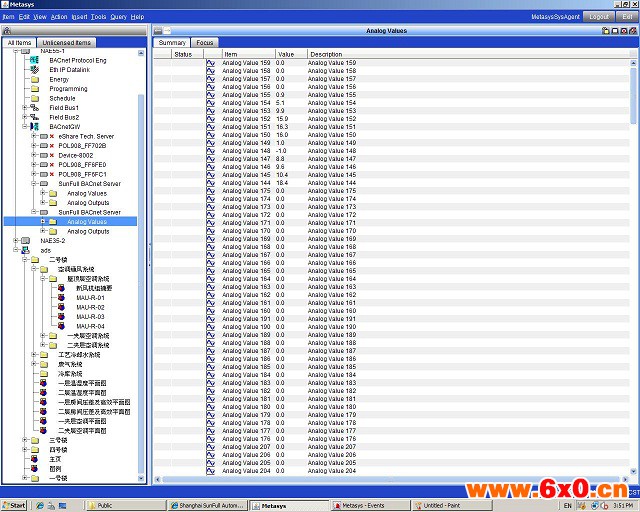Click the back button at the left of the Analog Values bar
Image resolution: width=640 pixels, height=512 pixels.
[158, 31]
